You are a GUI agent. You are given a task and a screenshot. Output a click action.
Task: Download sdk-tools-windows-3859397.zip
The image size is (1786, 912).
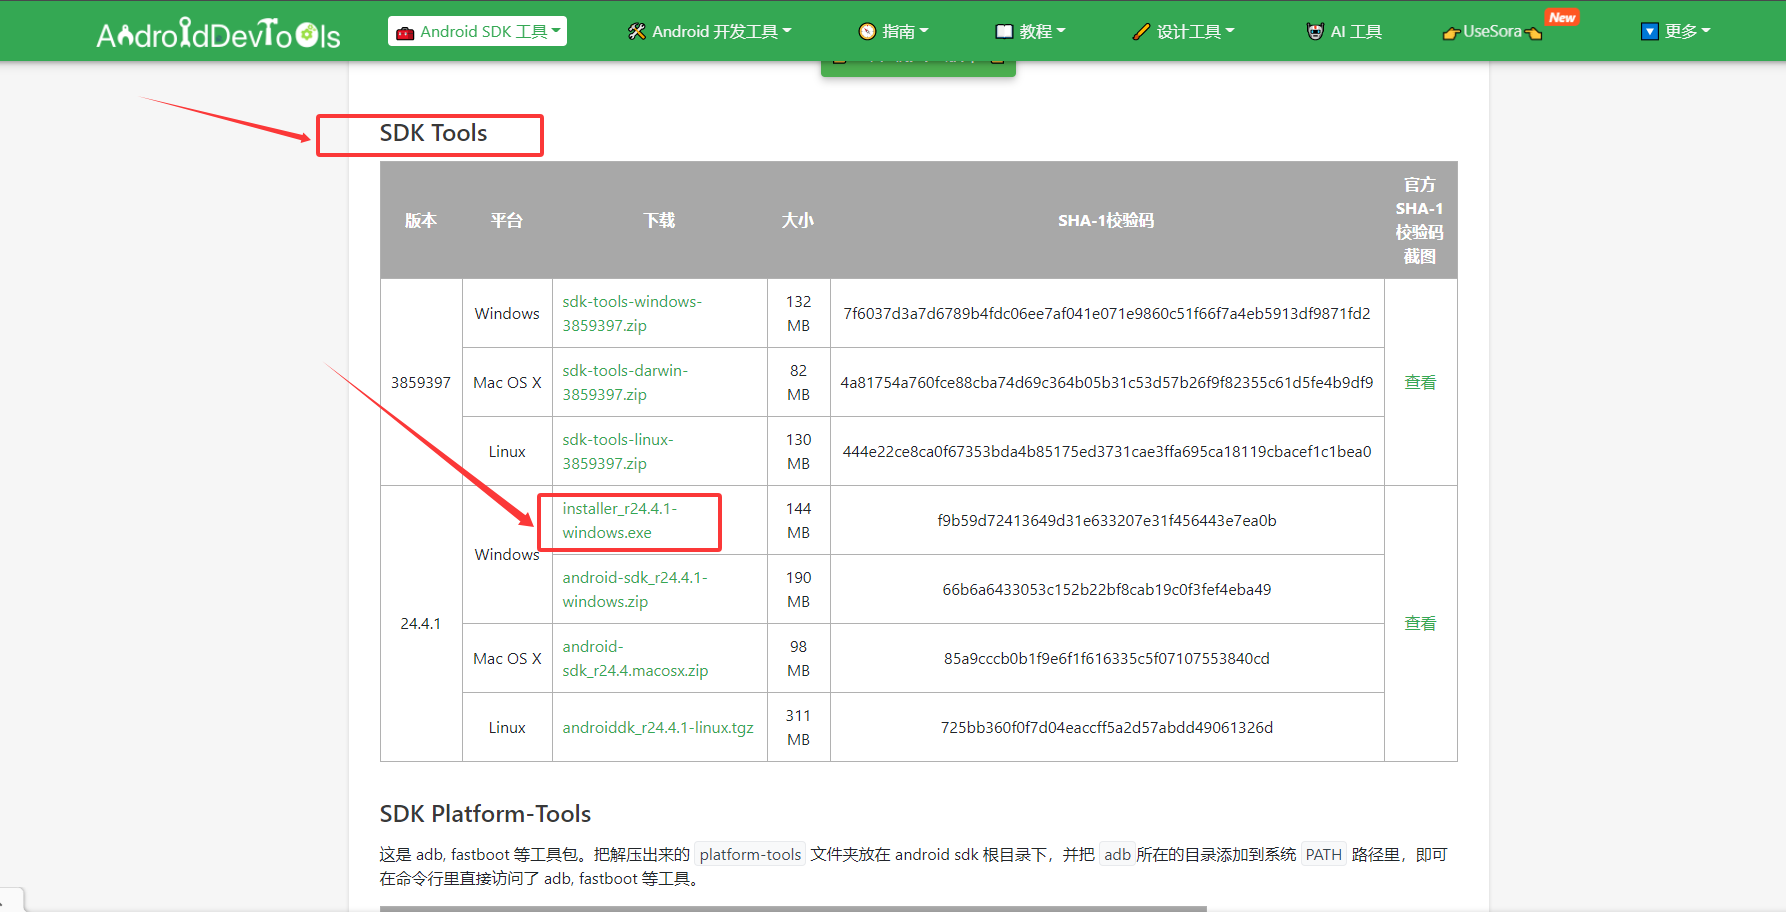point(632,313)
